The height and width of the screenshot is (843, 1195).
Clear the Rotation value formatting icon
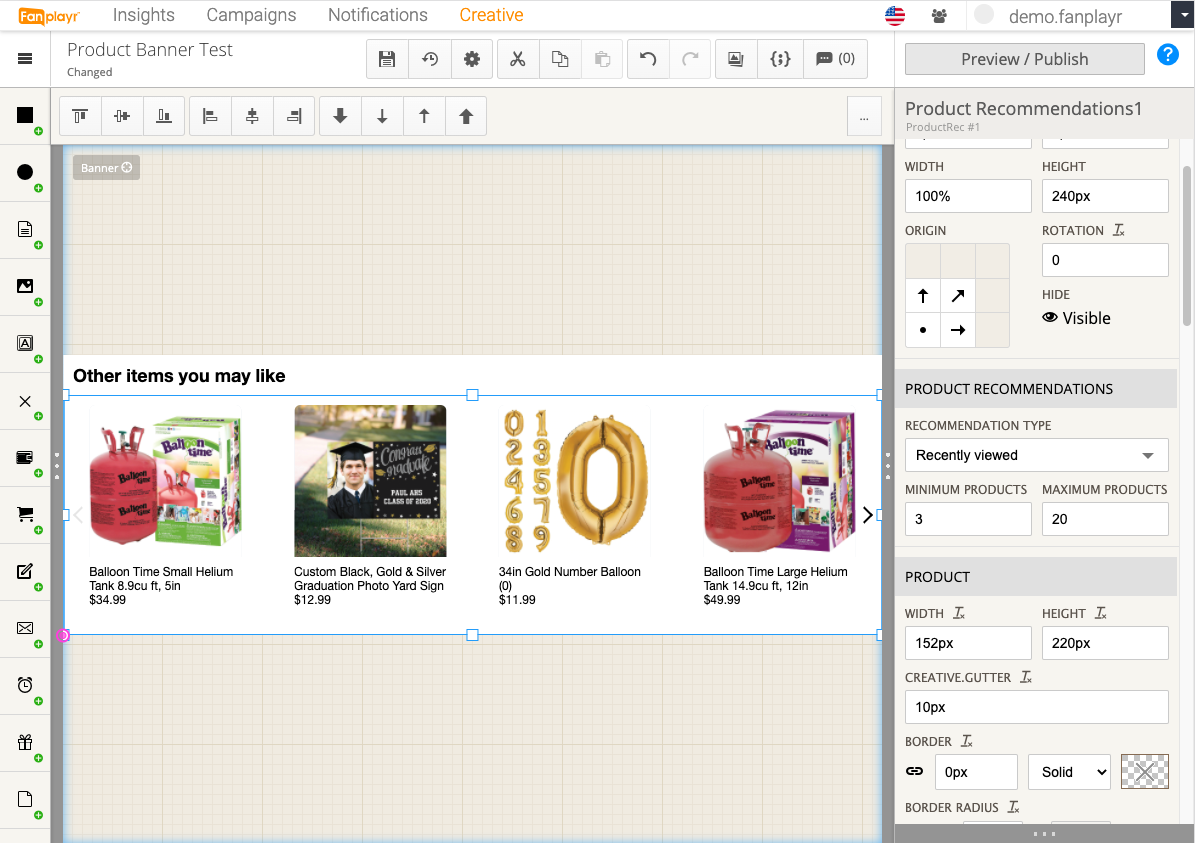tap(1118, 230)
